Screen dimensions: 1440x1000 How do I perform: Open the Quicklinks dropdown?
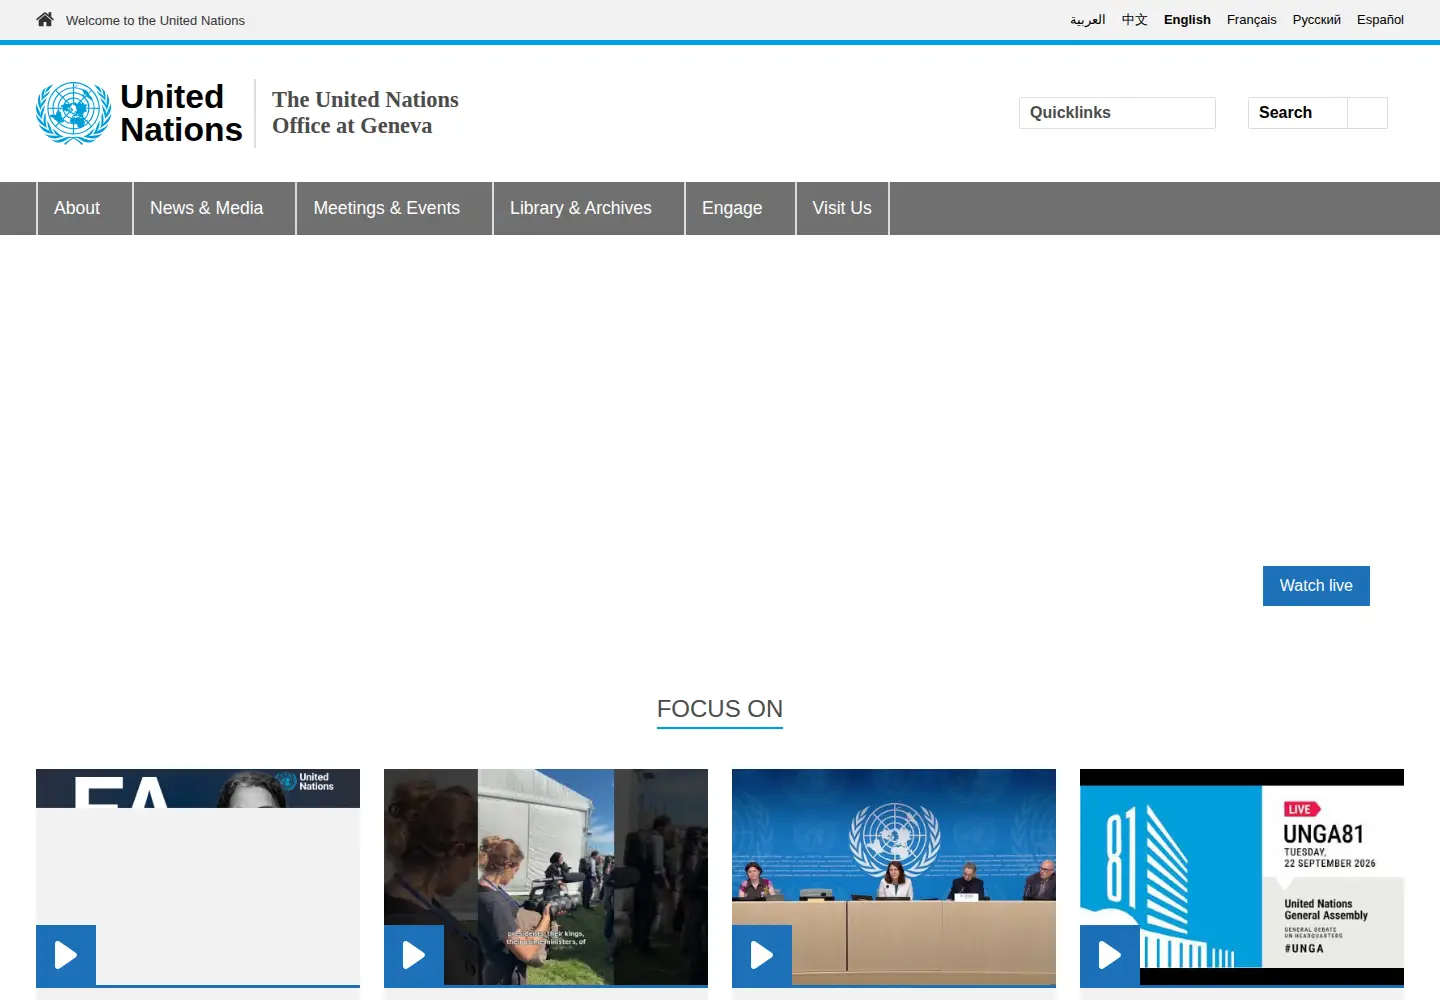point(1117,113)
